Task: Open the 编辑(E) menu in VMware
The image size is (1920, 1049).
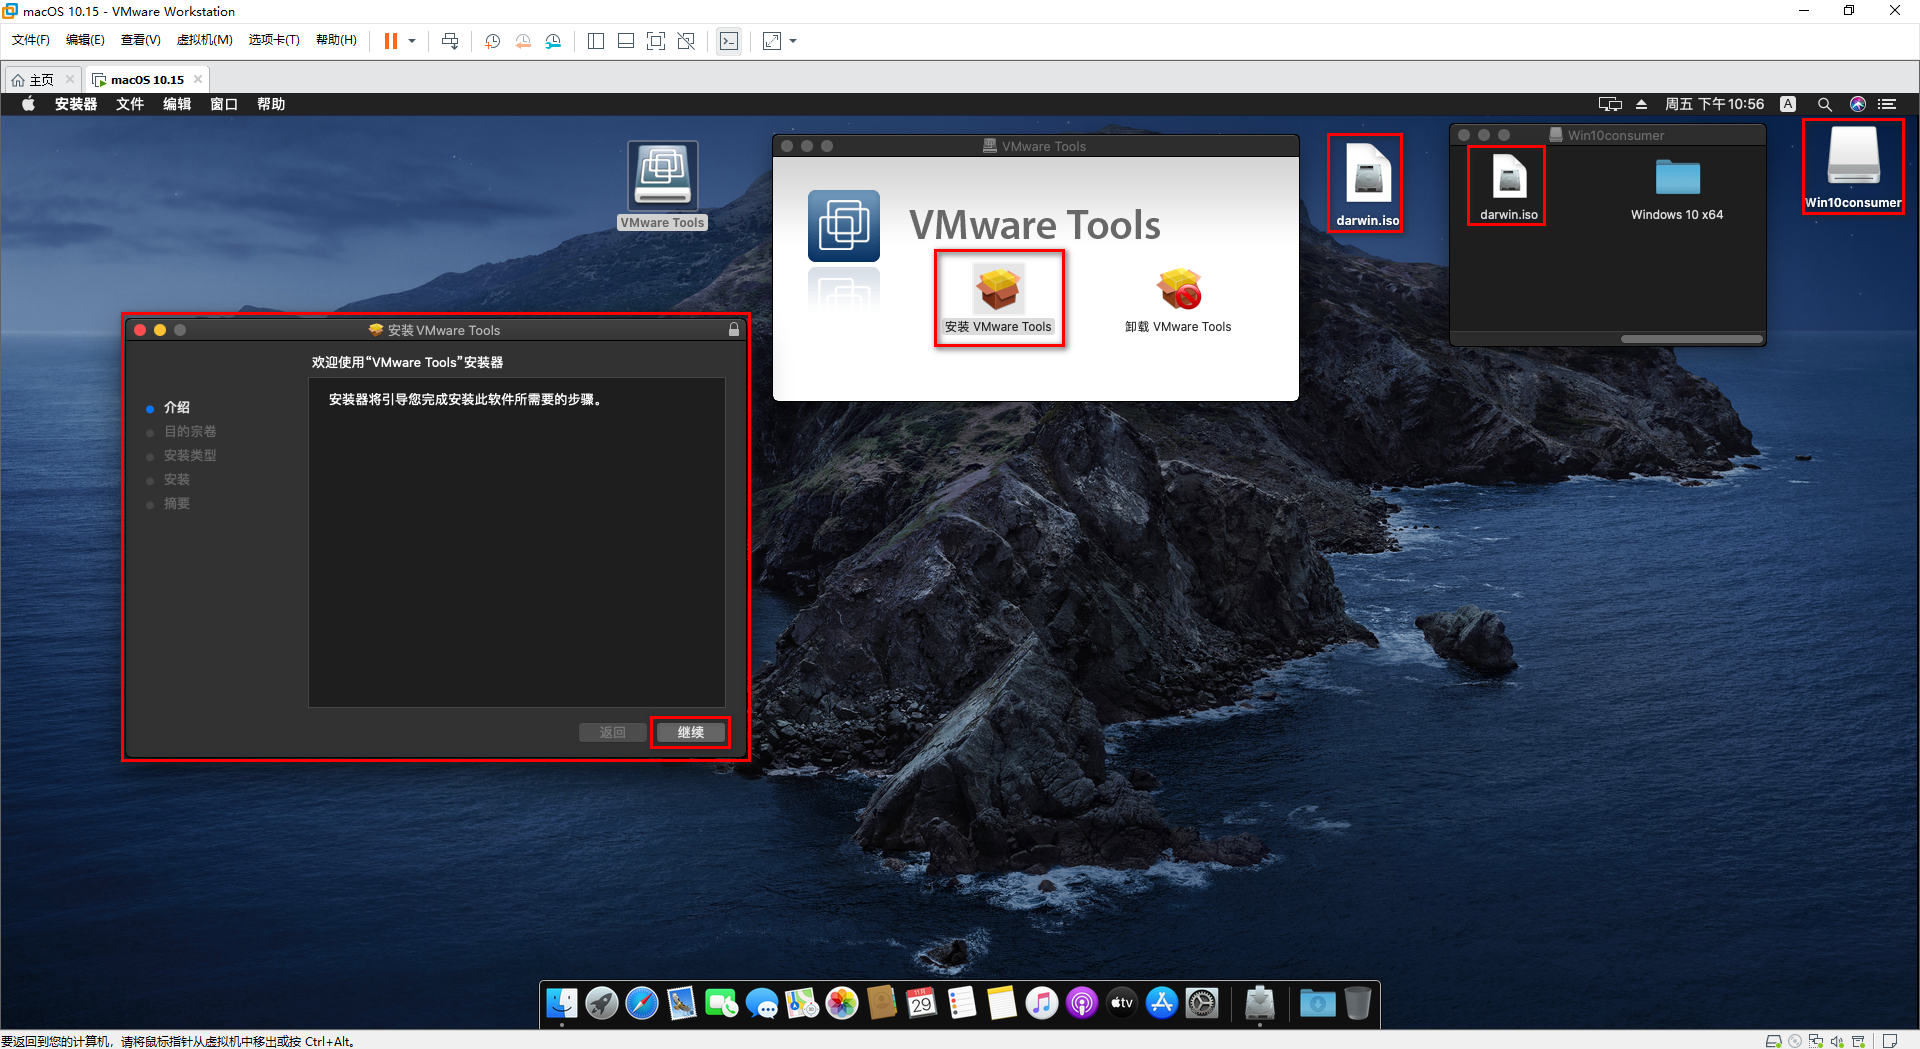Action: click(x=85, y=40)
